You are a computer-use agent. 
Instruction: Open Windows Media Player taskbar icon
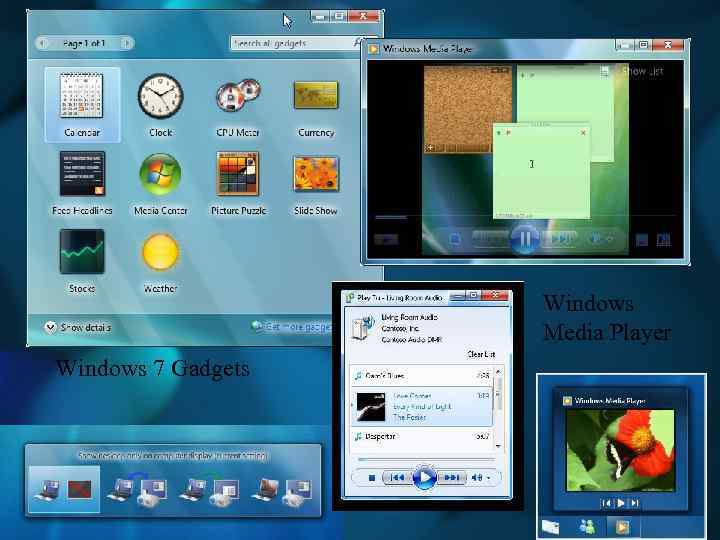coord(623,527)
